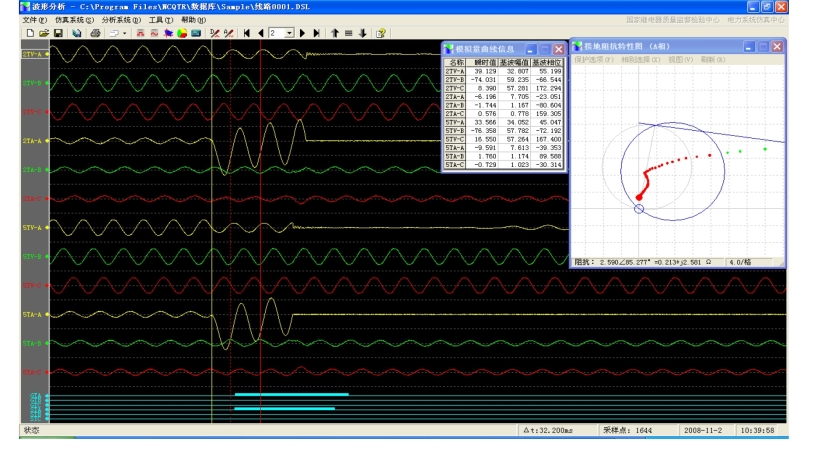The height and width of the screenshot is (449, 825).
Task: Select the 5TV-B row in curve info table
Action: [455, 130]
